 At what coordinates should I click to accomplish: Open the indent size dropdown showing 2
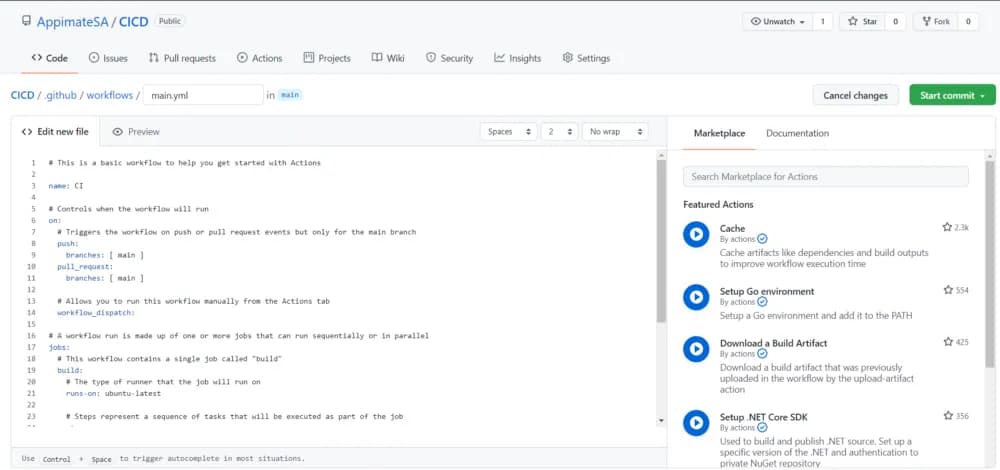tap(559, 132)
